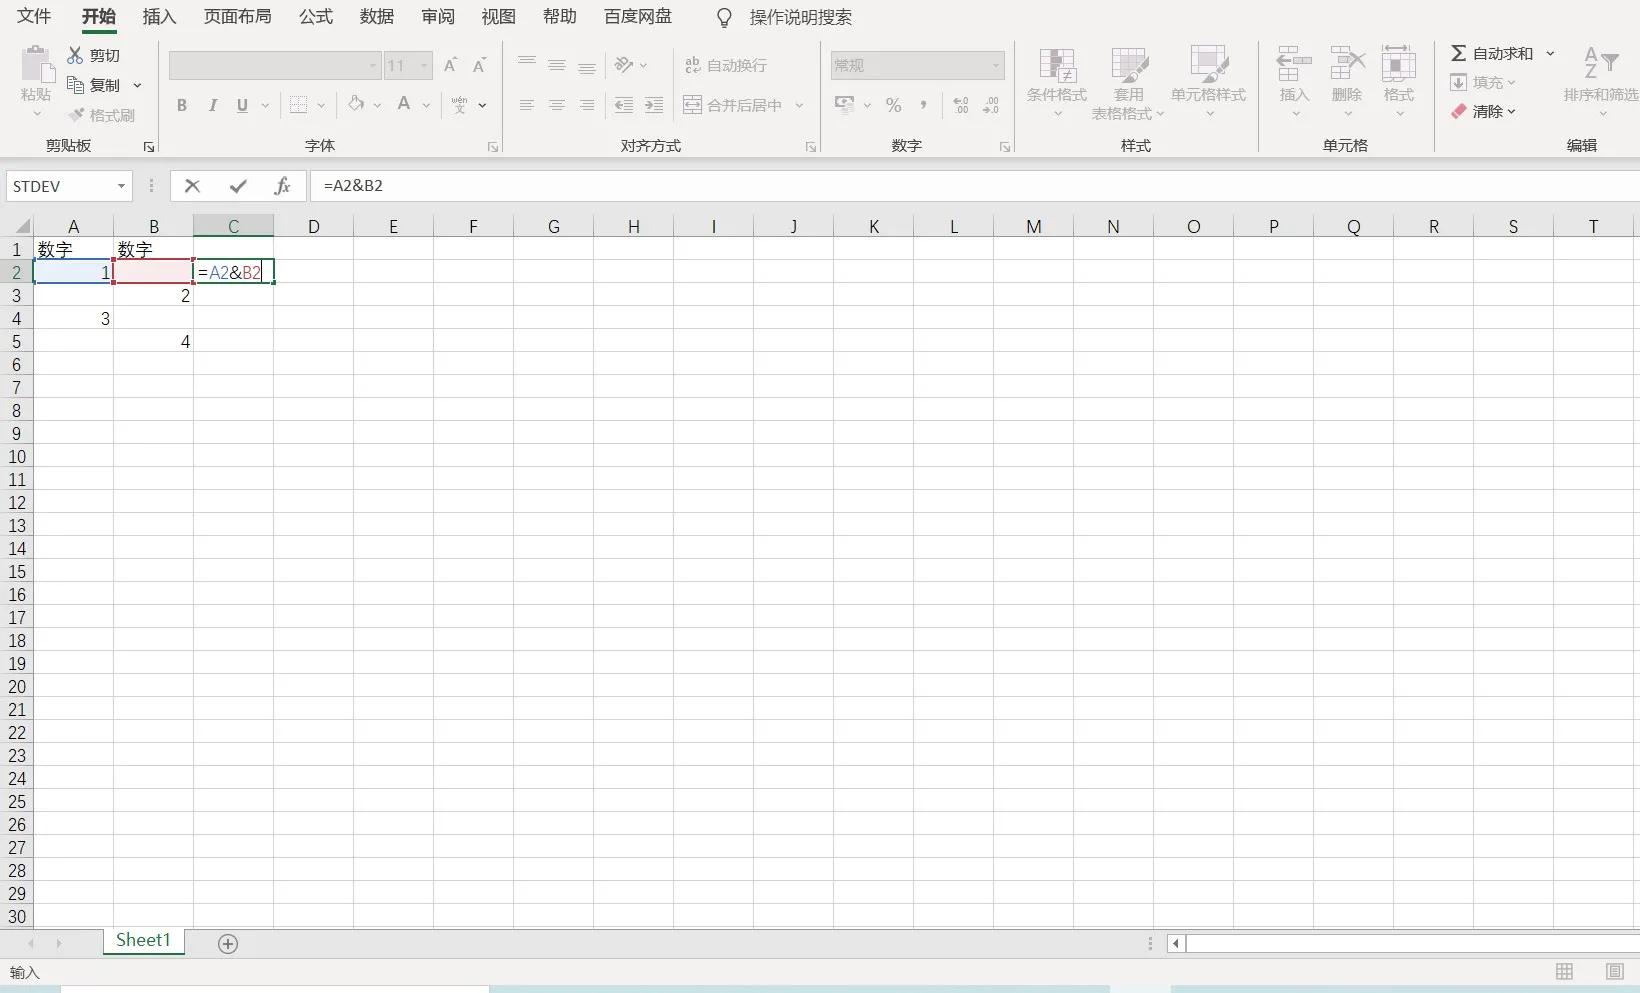
Task: Click decrease decimal places icon
Action: click(991, 104)
